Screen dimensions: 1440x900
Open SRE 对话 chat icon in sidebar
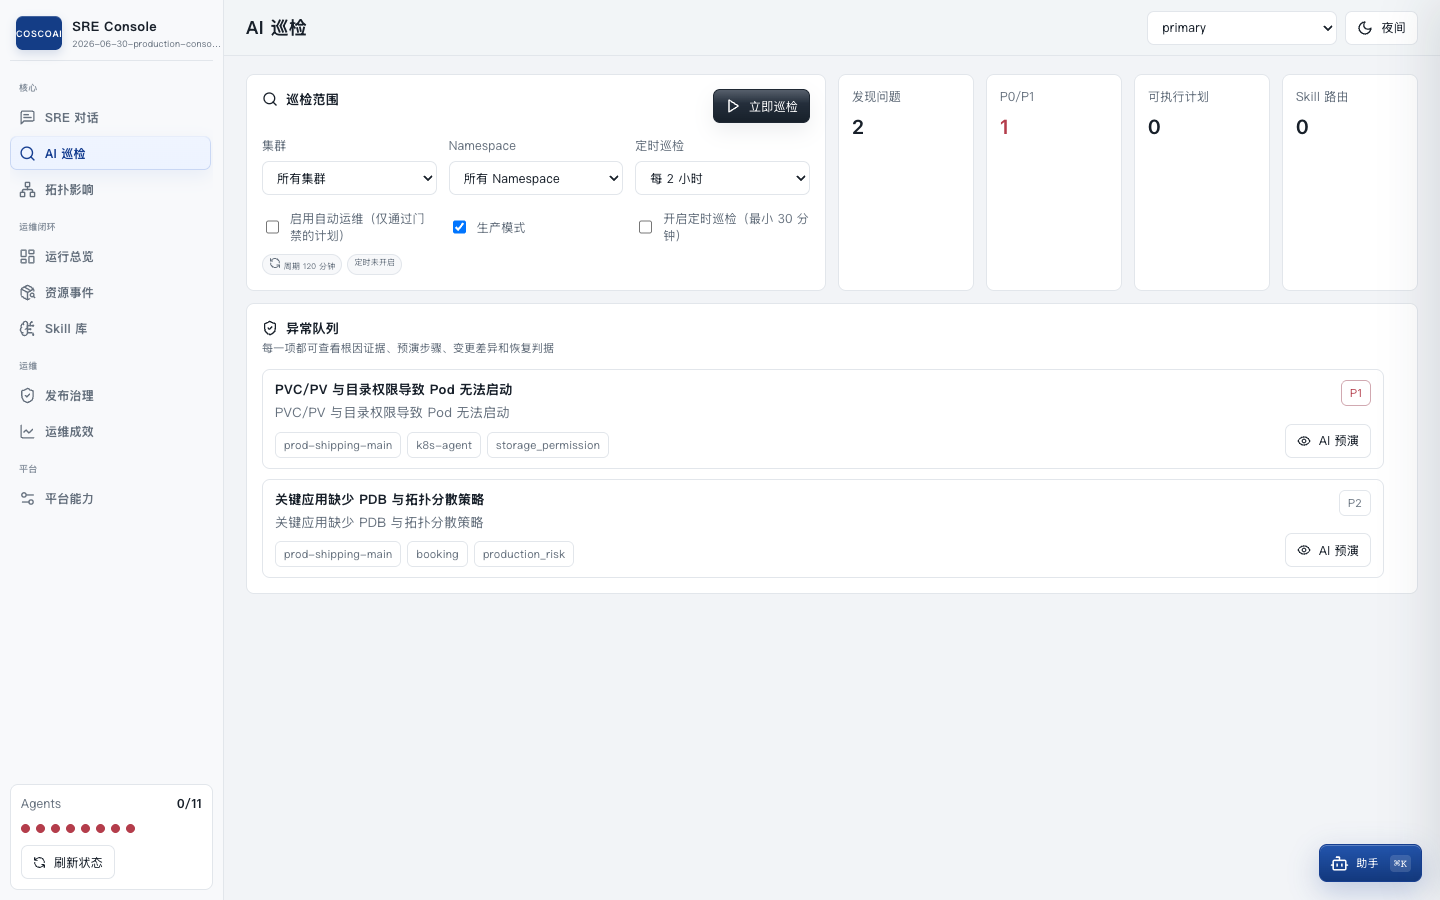click(28, 118)
